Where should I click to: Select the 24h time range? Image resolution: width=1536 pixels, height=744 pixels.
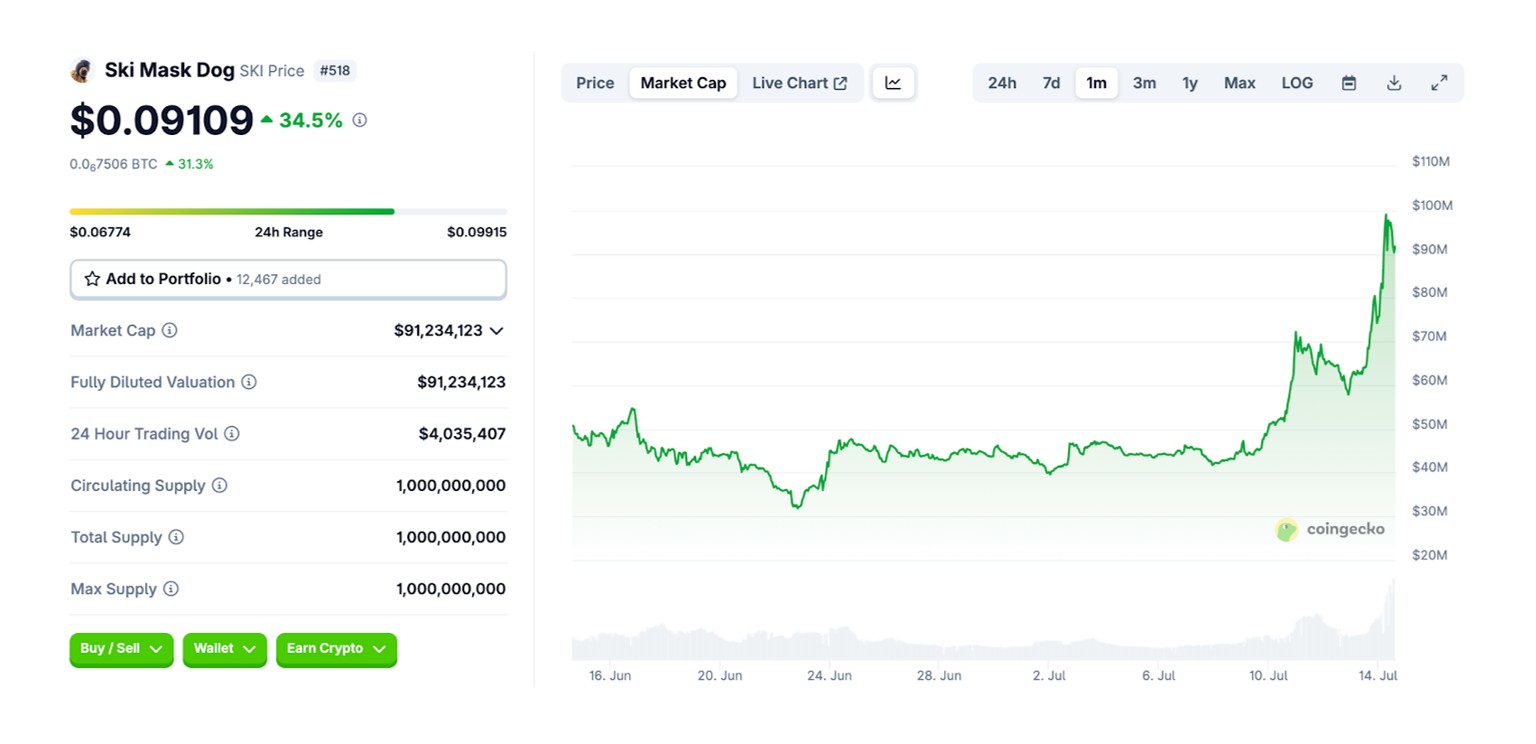point(1002,83)
